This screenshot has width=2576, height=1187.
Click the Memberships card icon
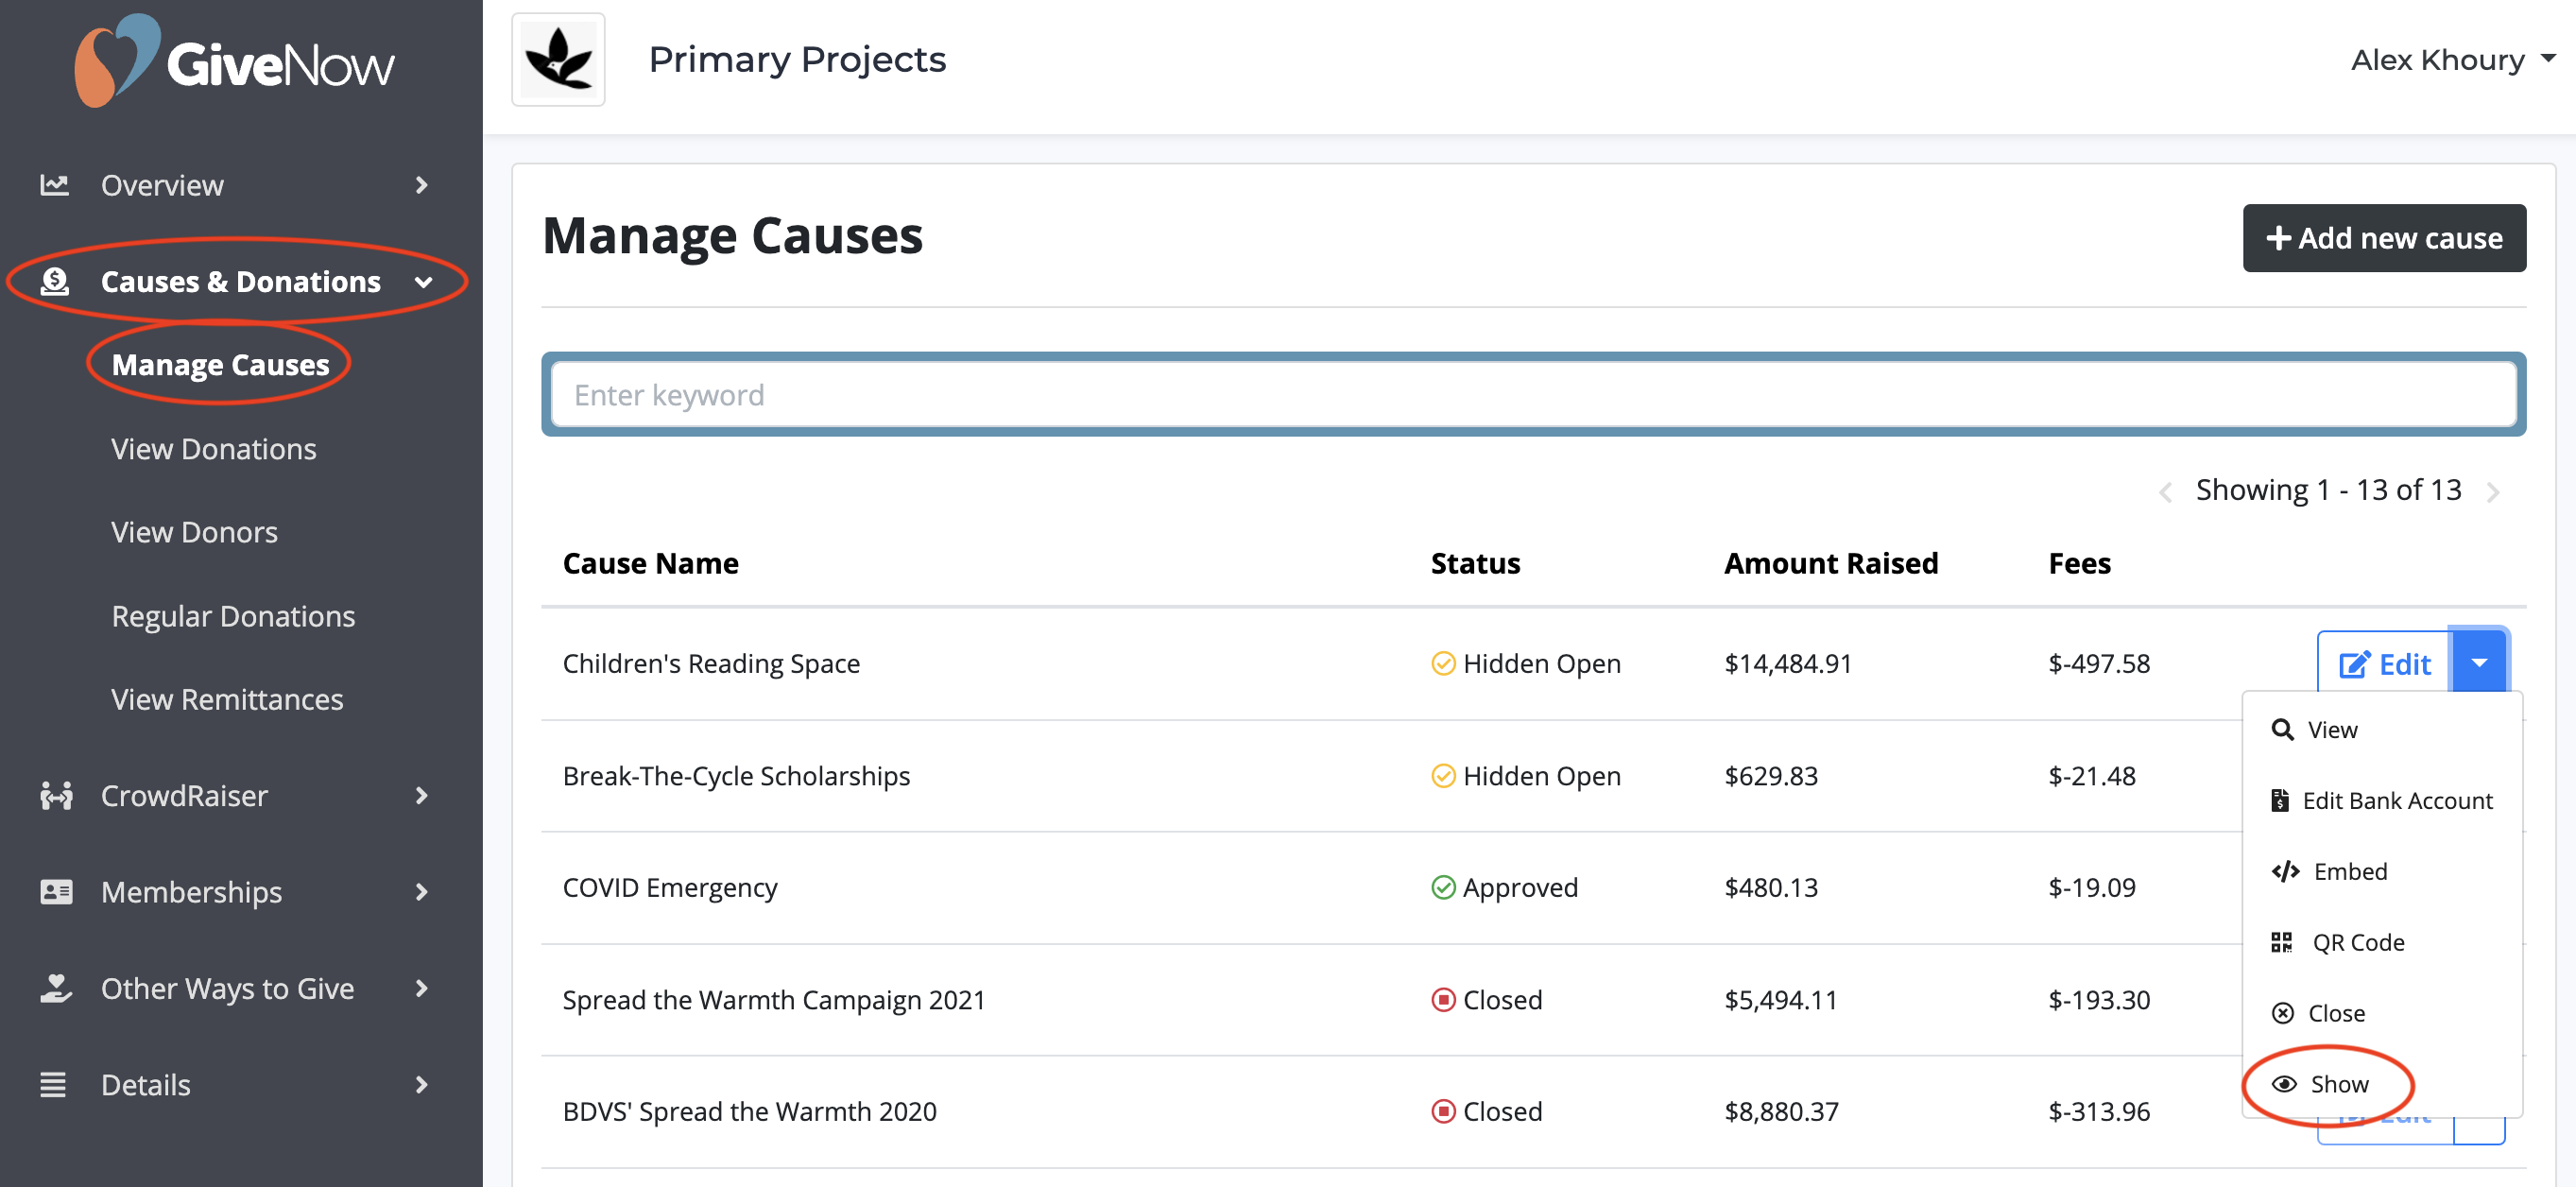[56, 892]
